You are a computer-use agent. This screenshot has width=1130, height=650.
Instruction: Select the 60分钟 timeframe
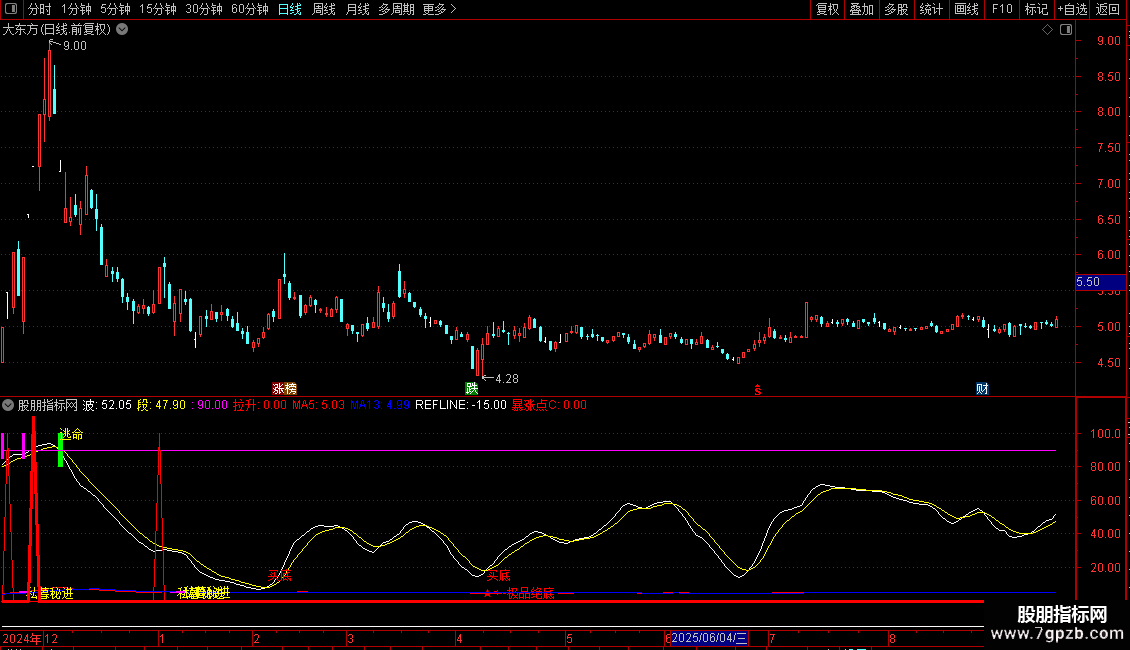[250, 9]
